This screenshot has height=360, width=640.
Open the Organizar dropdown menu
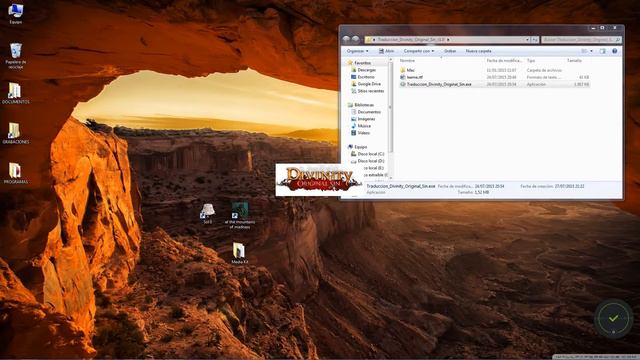click(357, 51)
